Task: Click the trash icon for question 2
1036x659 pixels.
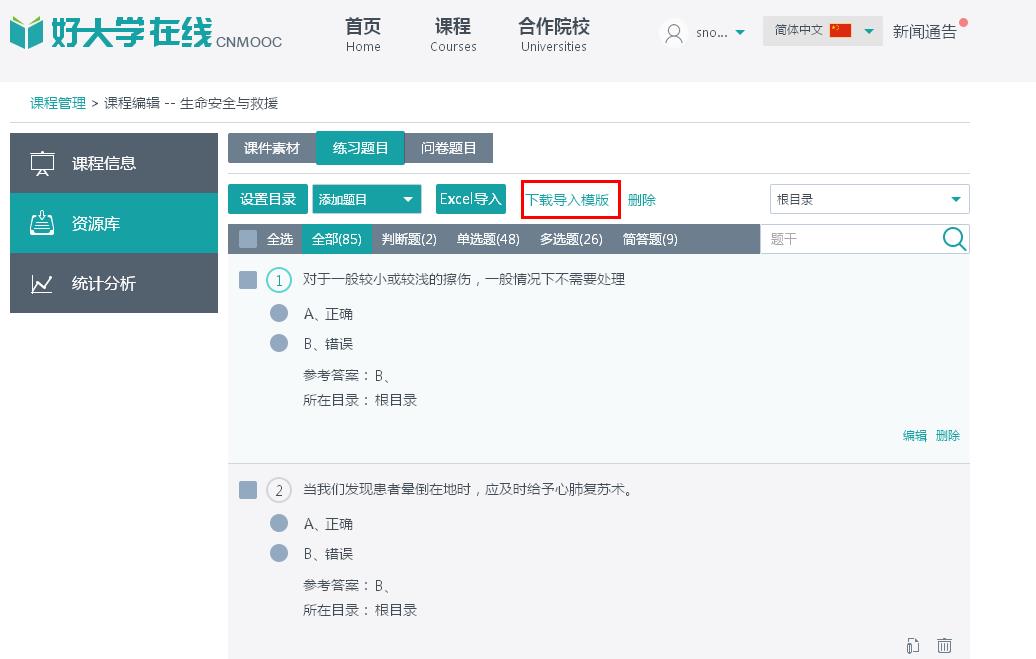Action: point(944,646)
